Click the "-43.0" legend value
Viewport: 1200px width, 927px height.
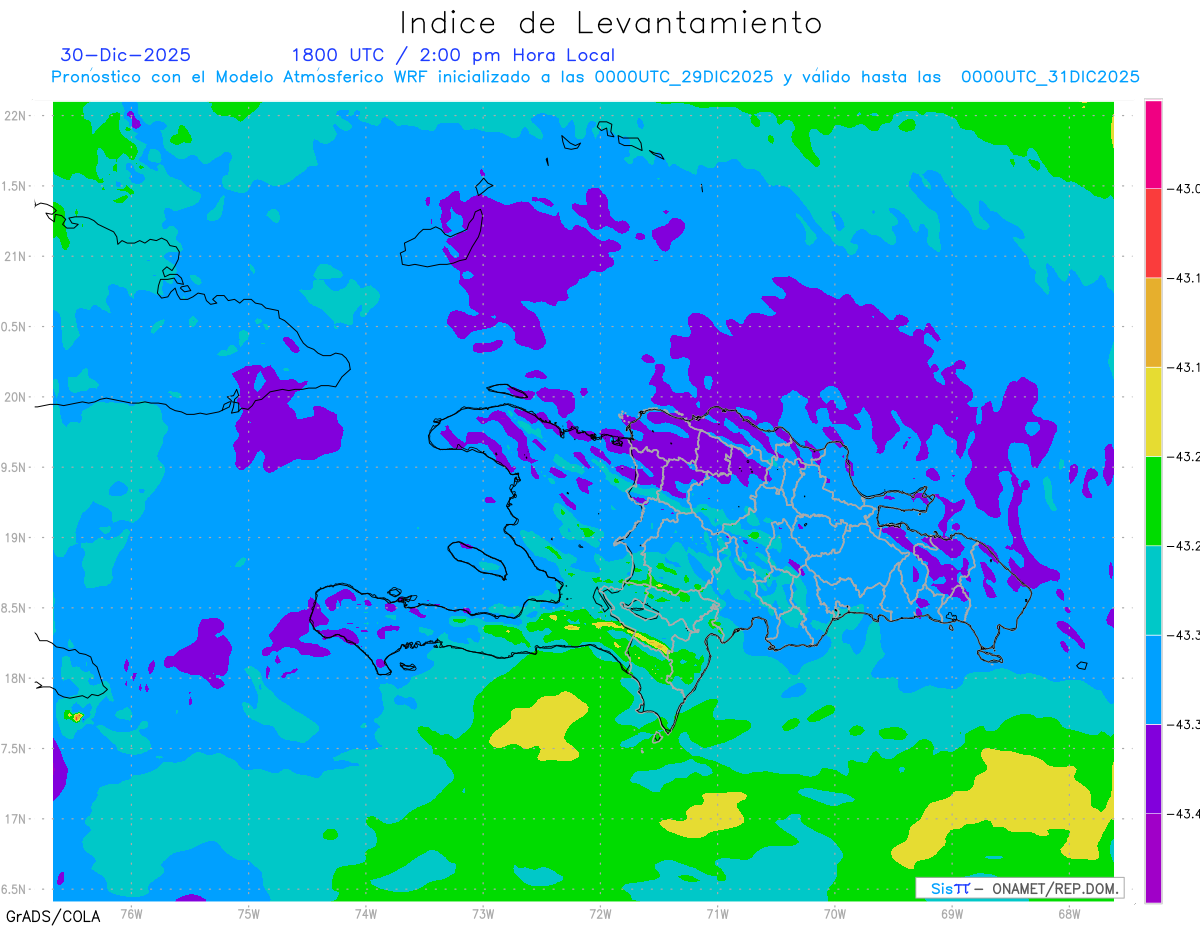pyautogui.click(x=1184, y=188)
